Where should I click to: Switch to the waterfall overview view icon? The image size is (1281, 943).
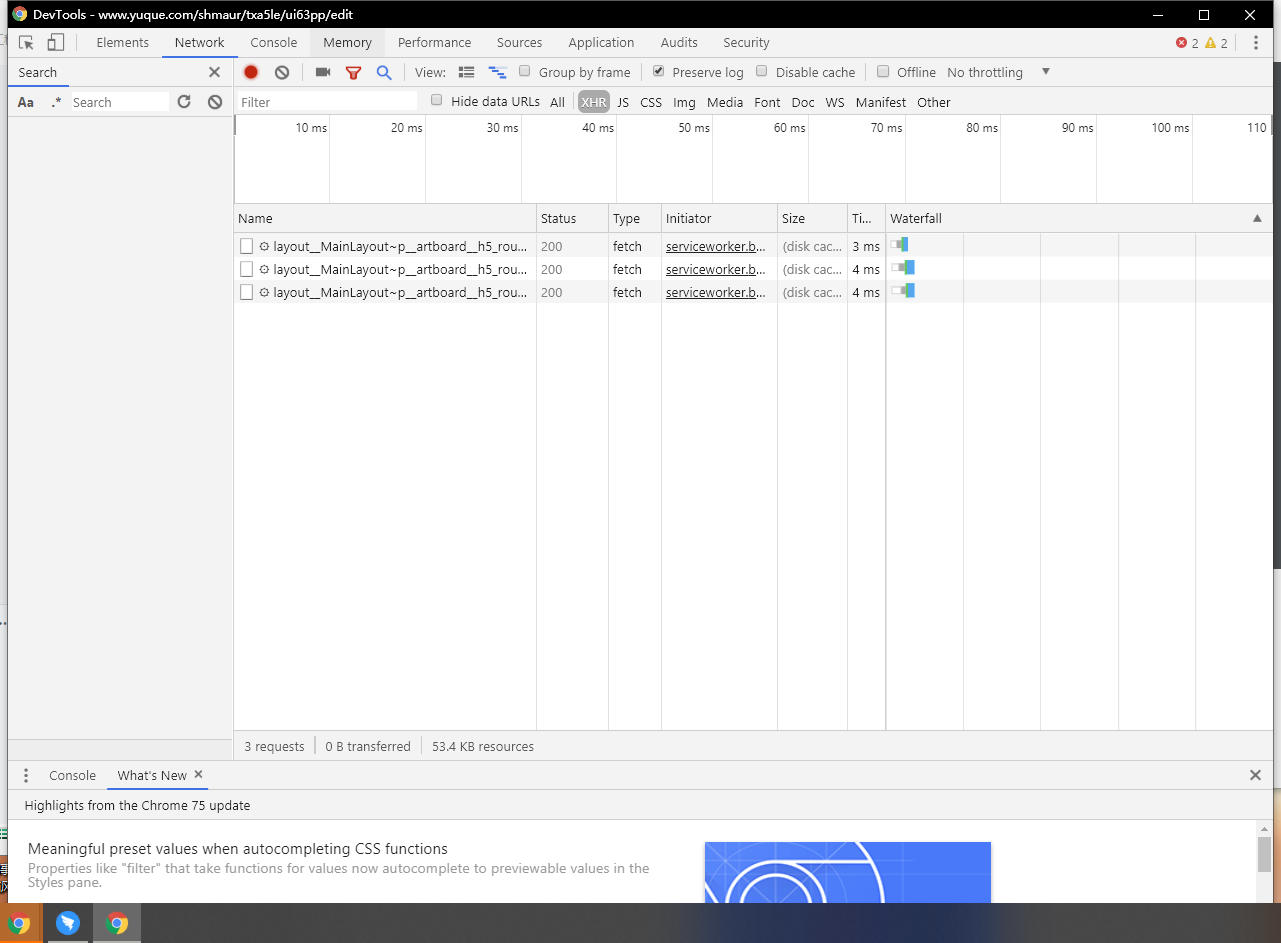click(497, 72)
